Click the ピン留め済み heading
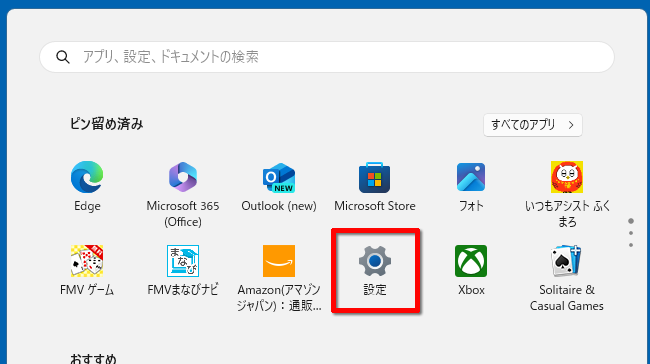This screenshot has height=364, width=650. point(106,124)
